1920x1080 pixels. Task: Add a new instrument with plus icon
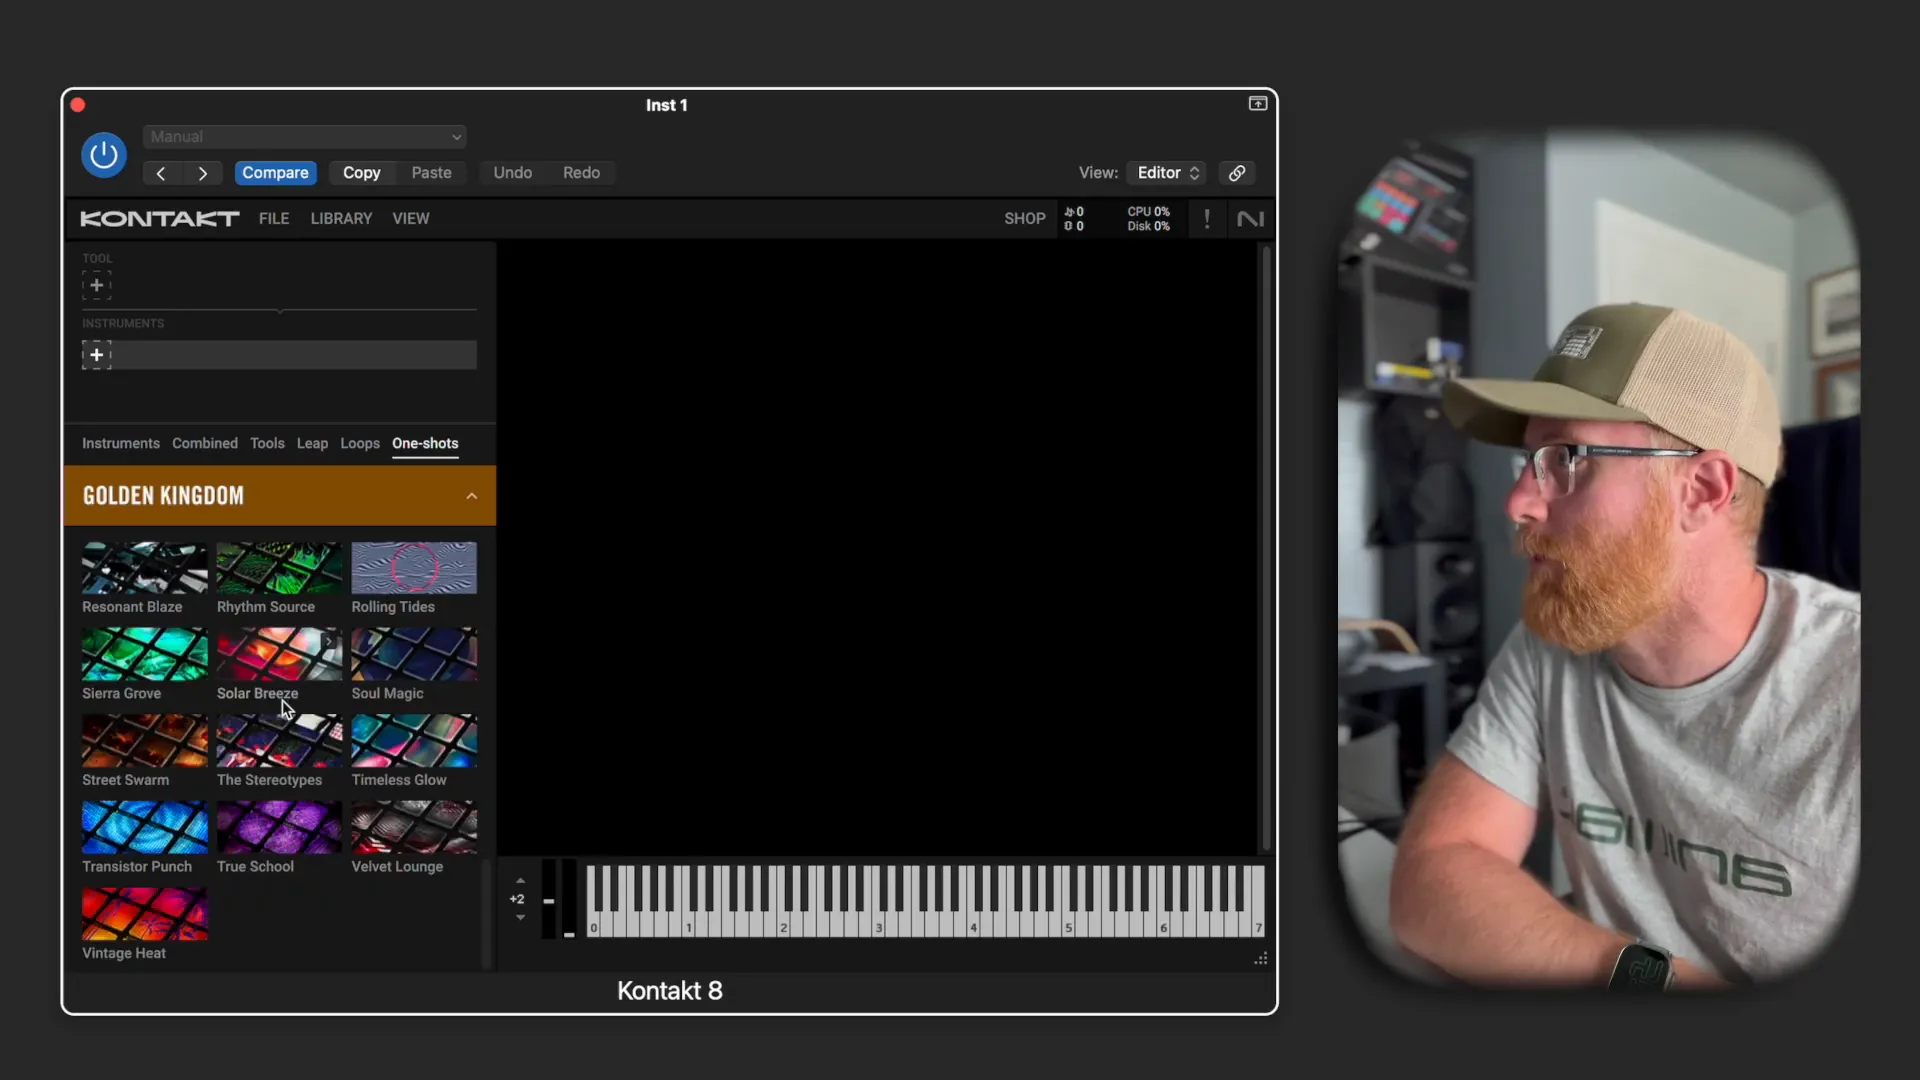tap(97, 355)
